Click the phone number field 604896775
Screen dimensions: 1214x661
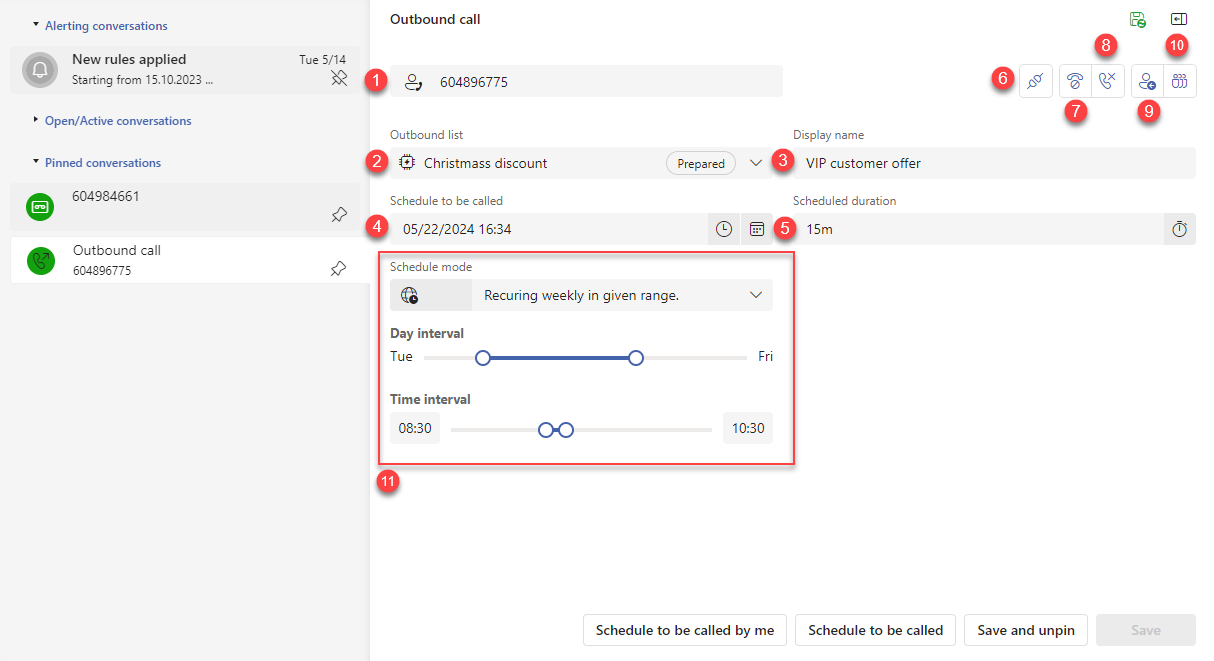click(586, 82)
